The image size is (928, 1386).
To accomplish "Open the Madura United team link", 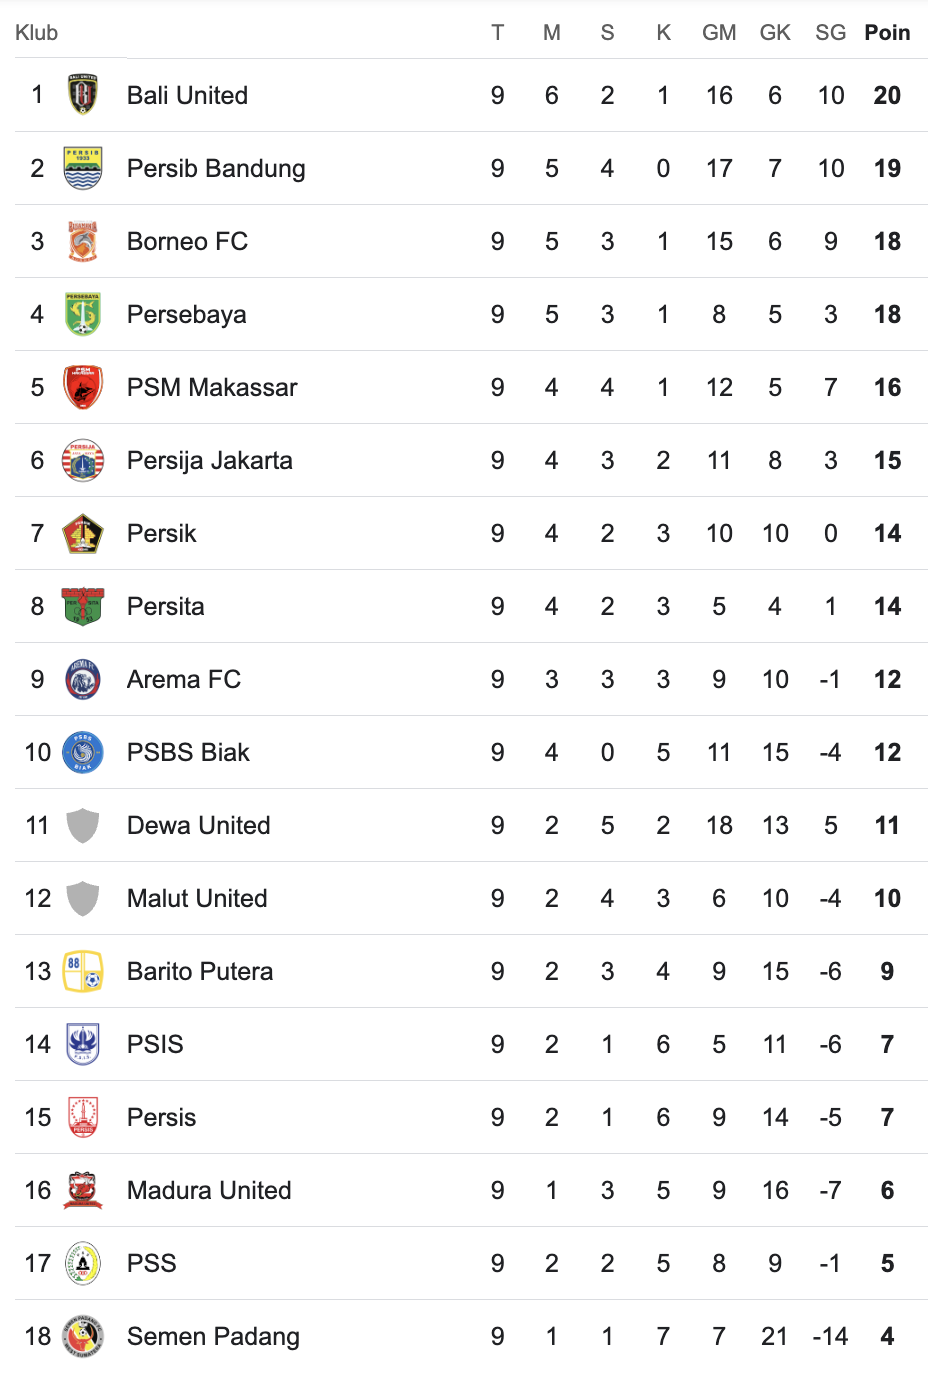I will point(209,1190).
